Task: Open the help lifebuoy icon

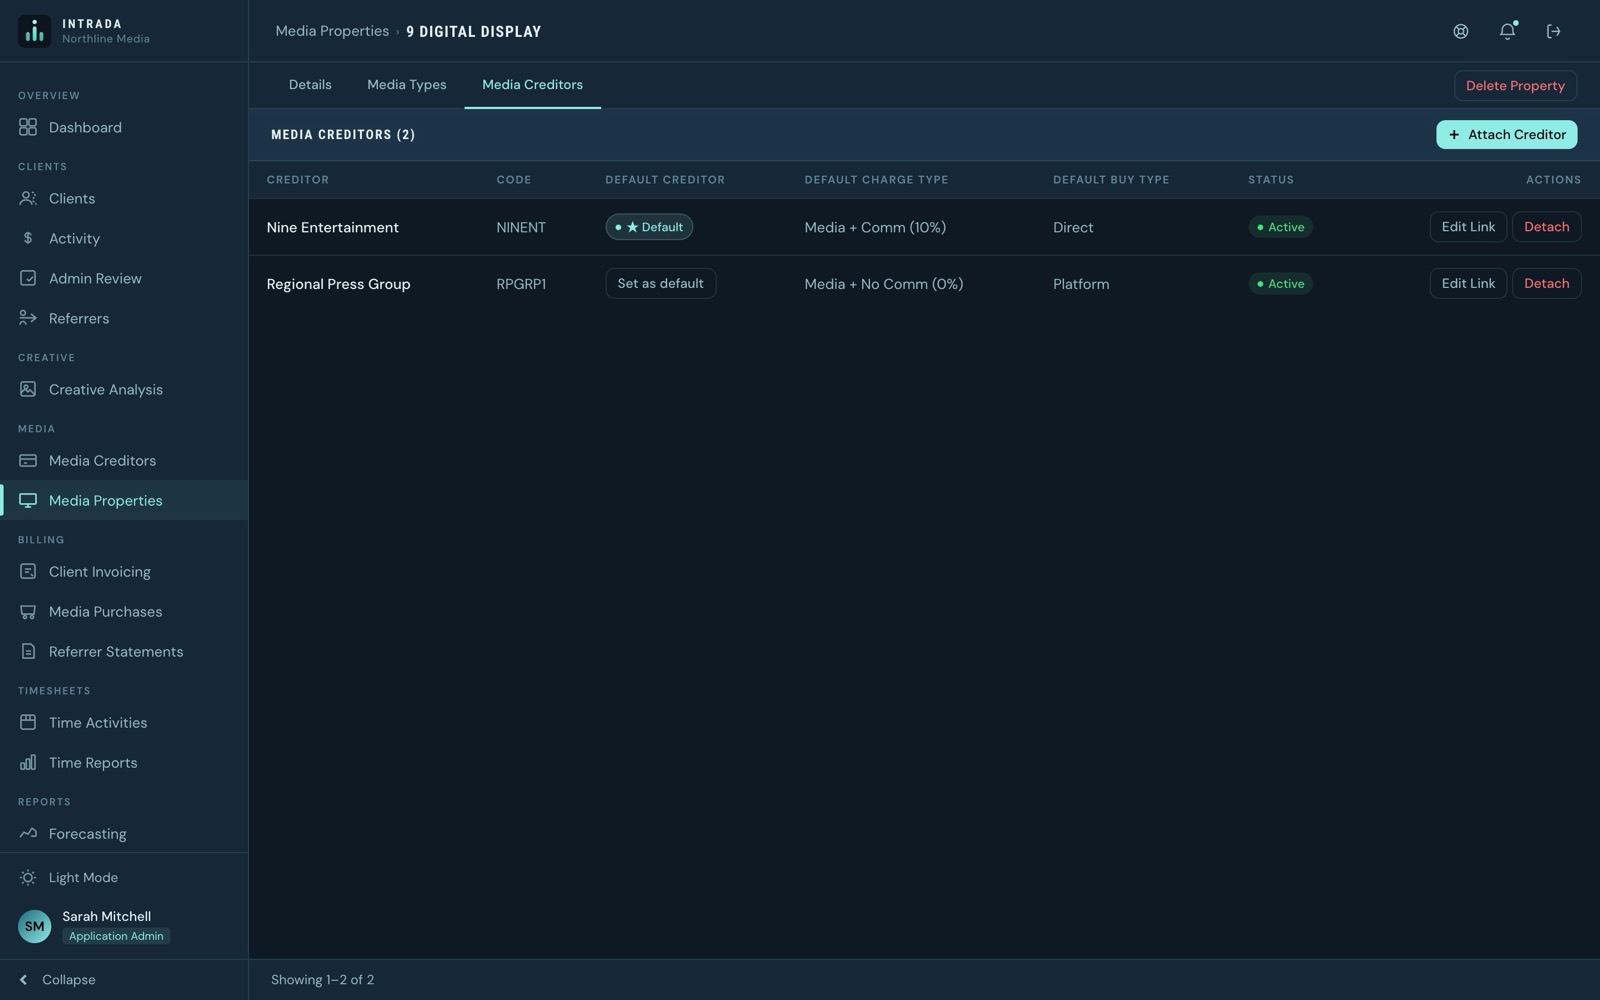Action: (1461, 31)
